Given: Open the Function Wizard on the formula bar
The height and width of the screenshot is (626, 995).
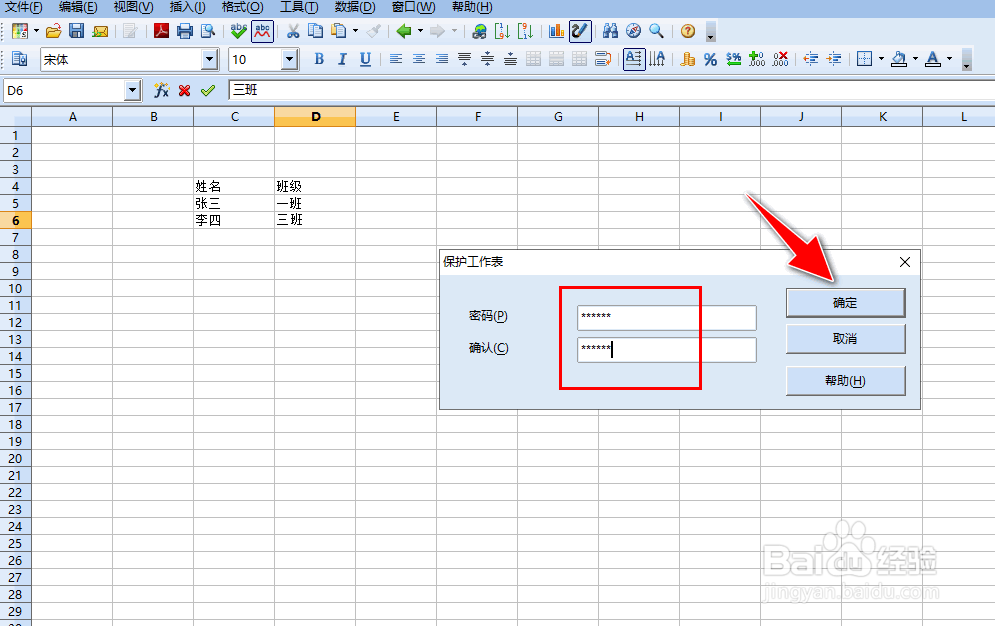Looking at the screenshot, I should click(x=160, y=91).
